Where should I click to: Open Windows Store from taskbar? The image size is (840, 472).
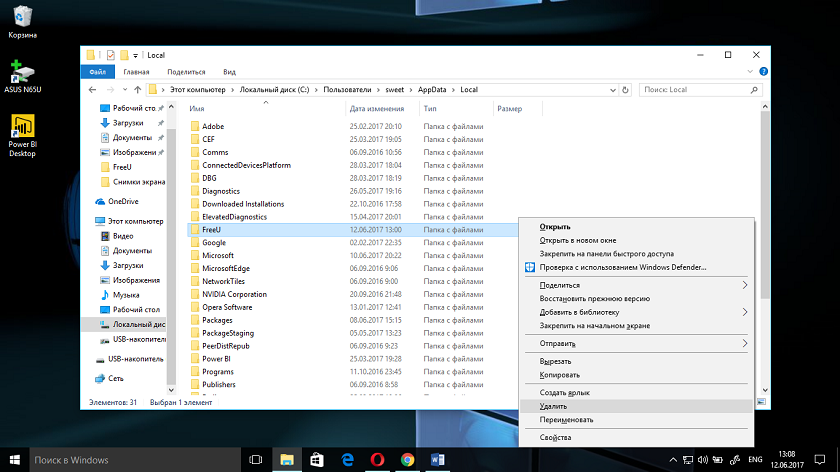tap(317, 460)
